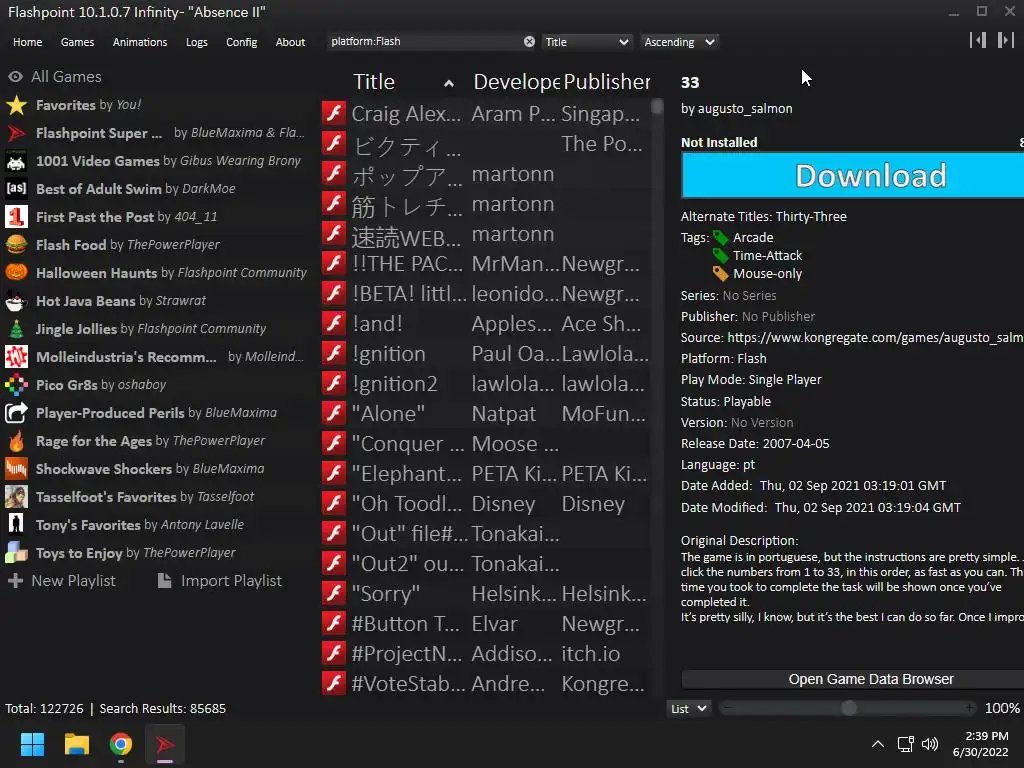This screenshot has width=1024, height=768.
Task: Click Open Game Data Browser
Action: [x=853, y=679]
